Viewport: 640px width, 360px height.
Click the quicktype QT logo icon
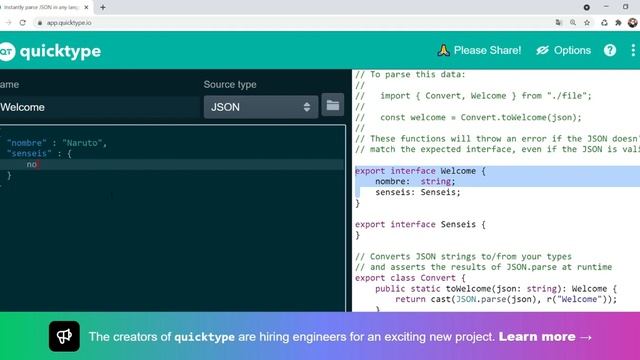point(7,51)
